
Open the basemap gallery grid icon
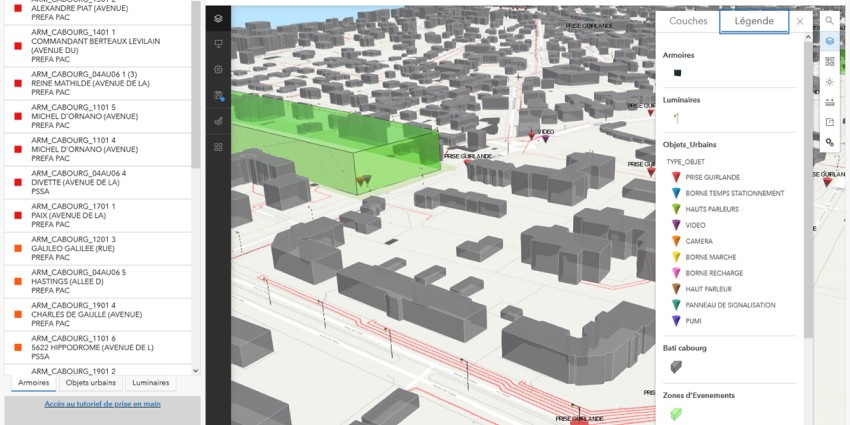click(x=829, y=61)
